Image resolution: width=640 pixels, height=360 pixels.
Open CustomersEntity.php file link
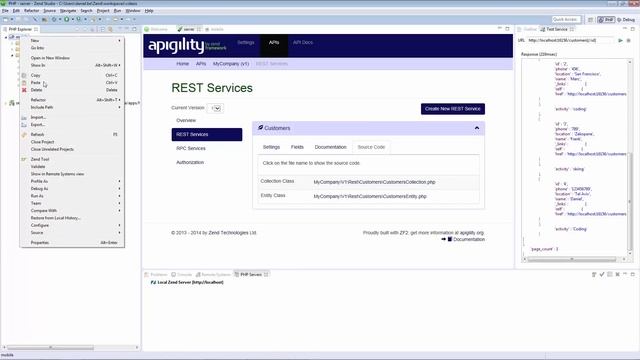click(370, 196)
